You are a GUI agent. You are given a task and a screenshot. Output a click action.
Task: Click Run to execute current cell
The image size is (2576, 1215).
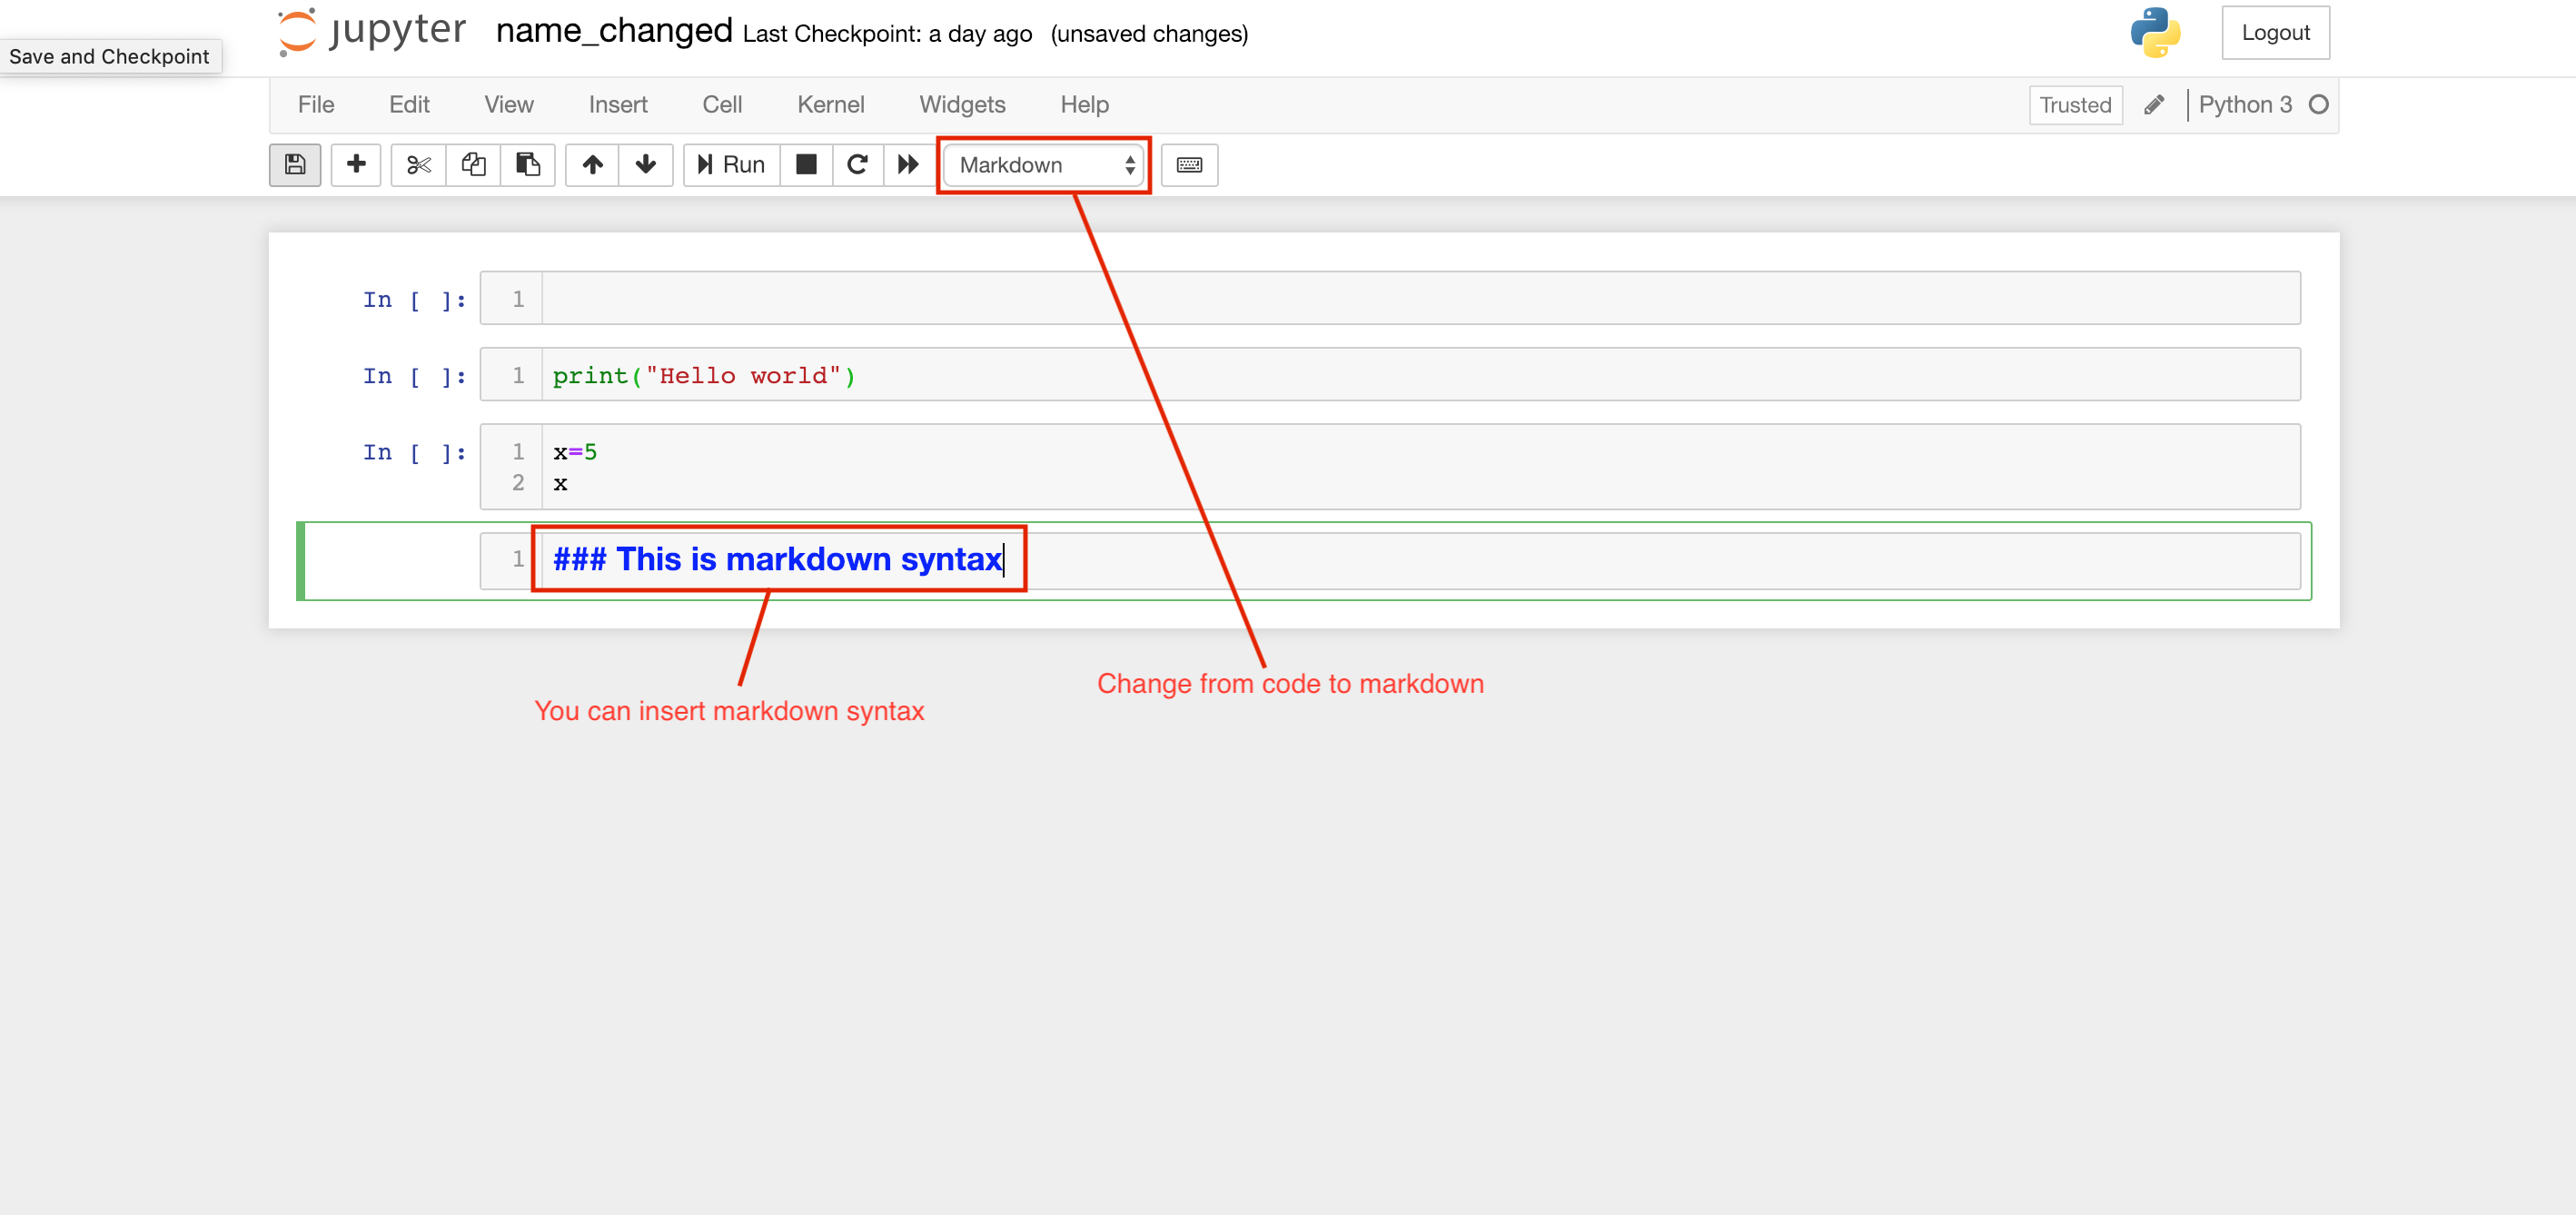pos(729,163)
